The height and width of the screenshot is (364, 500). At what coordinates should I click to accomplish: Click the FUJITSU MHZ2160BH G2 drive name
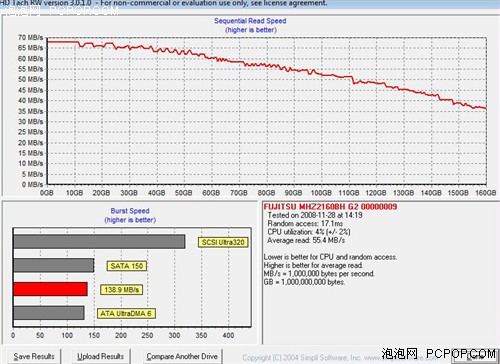point(330,207)
